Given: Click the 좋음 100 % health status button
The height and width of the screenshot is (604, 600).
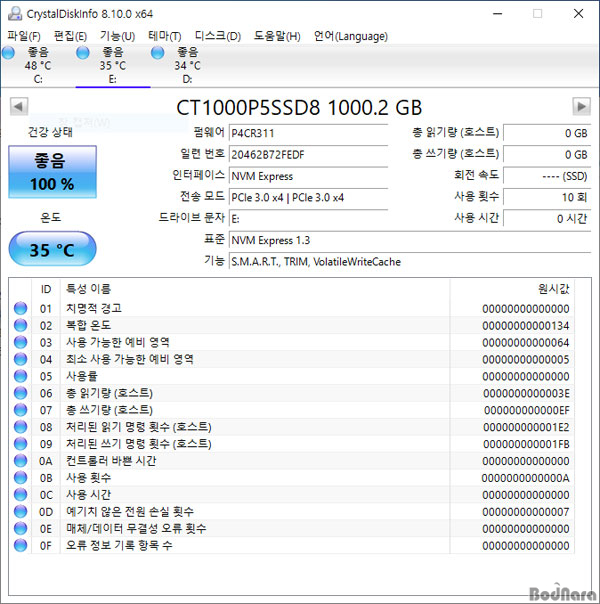Looking at the screenshot, I should [x=52, y=172].
